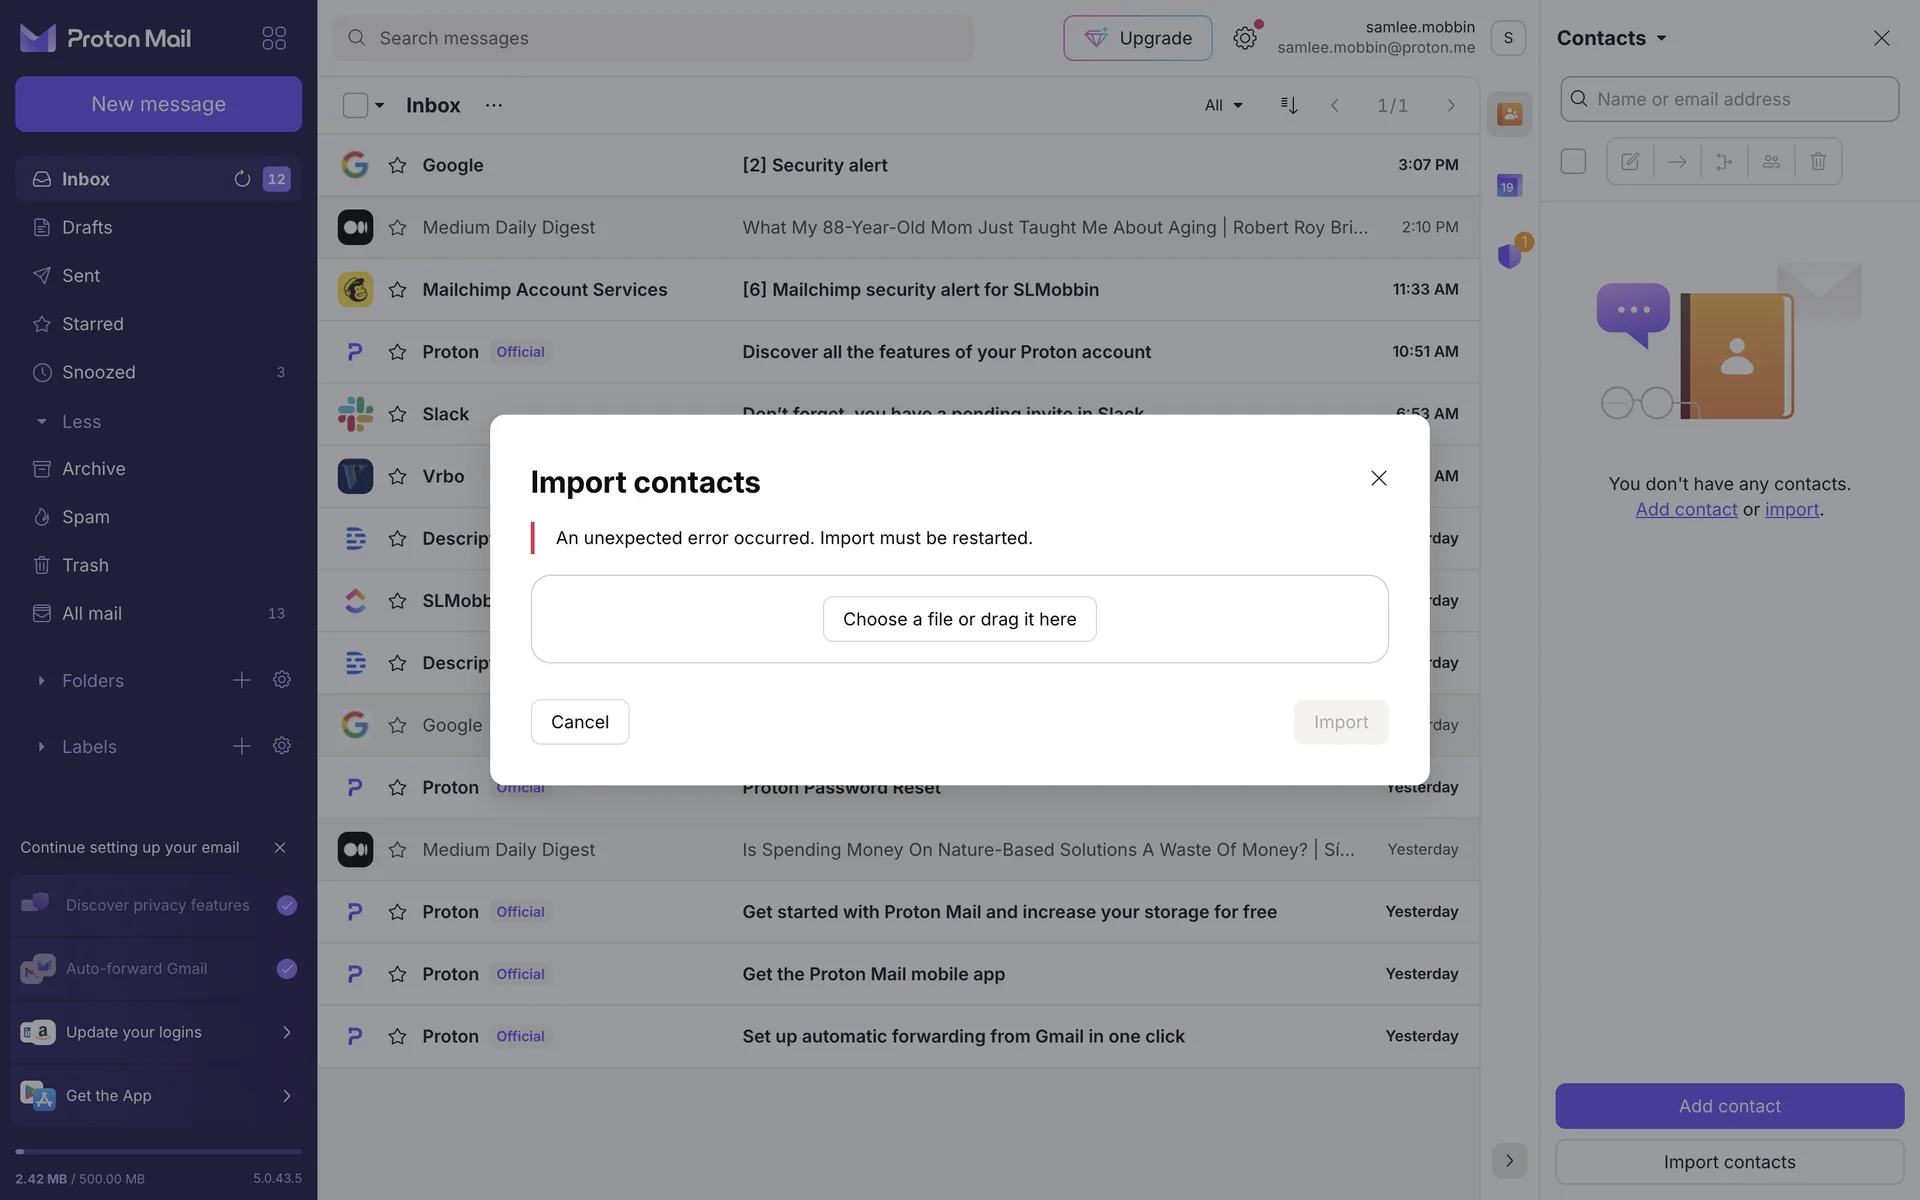Star the Google Security alert message

click(x=397, y=165)
